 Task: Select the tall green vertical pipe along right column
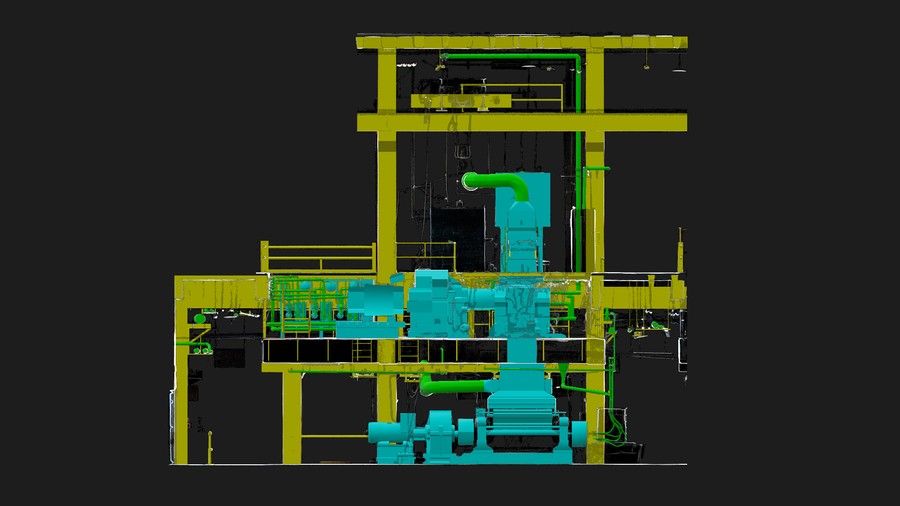(x=579, y=164)
